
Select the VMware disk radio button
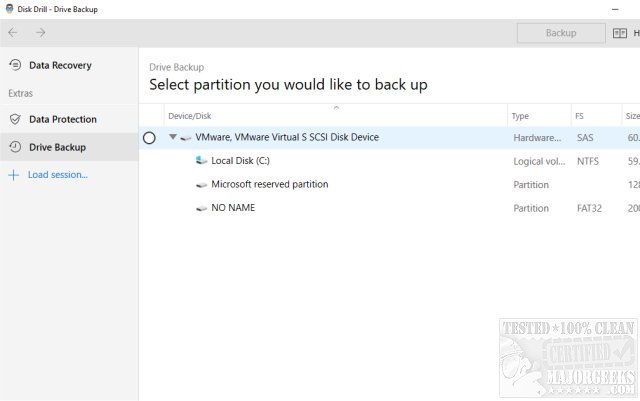149,138
